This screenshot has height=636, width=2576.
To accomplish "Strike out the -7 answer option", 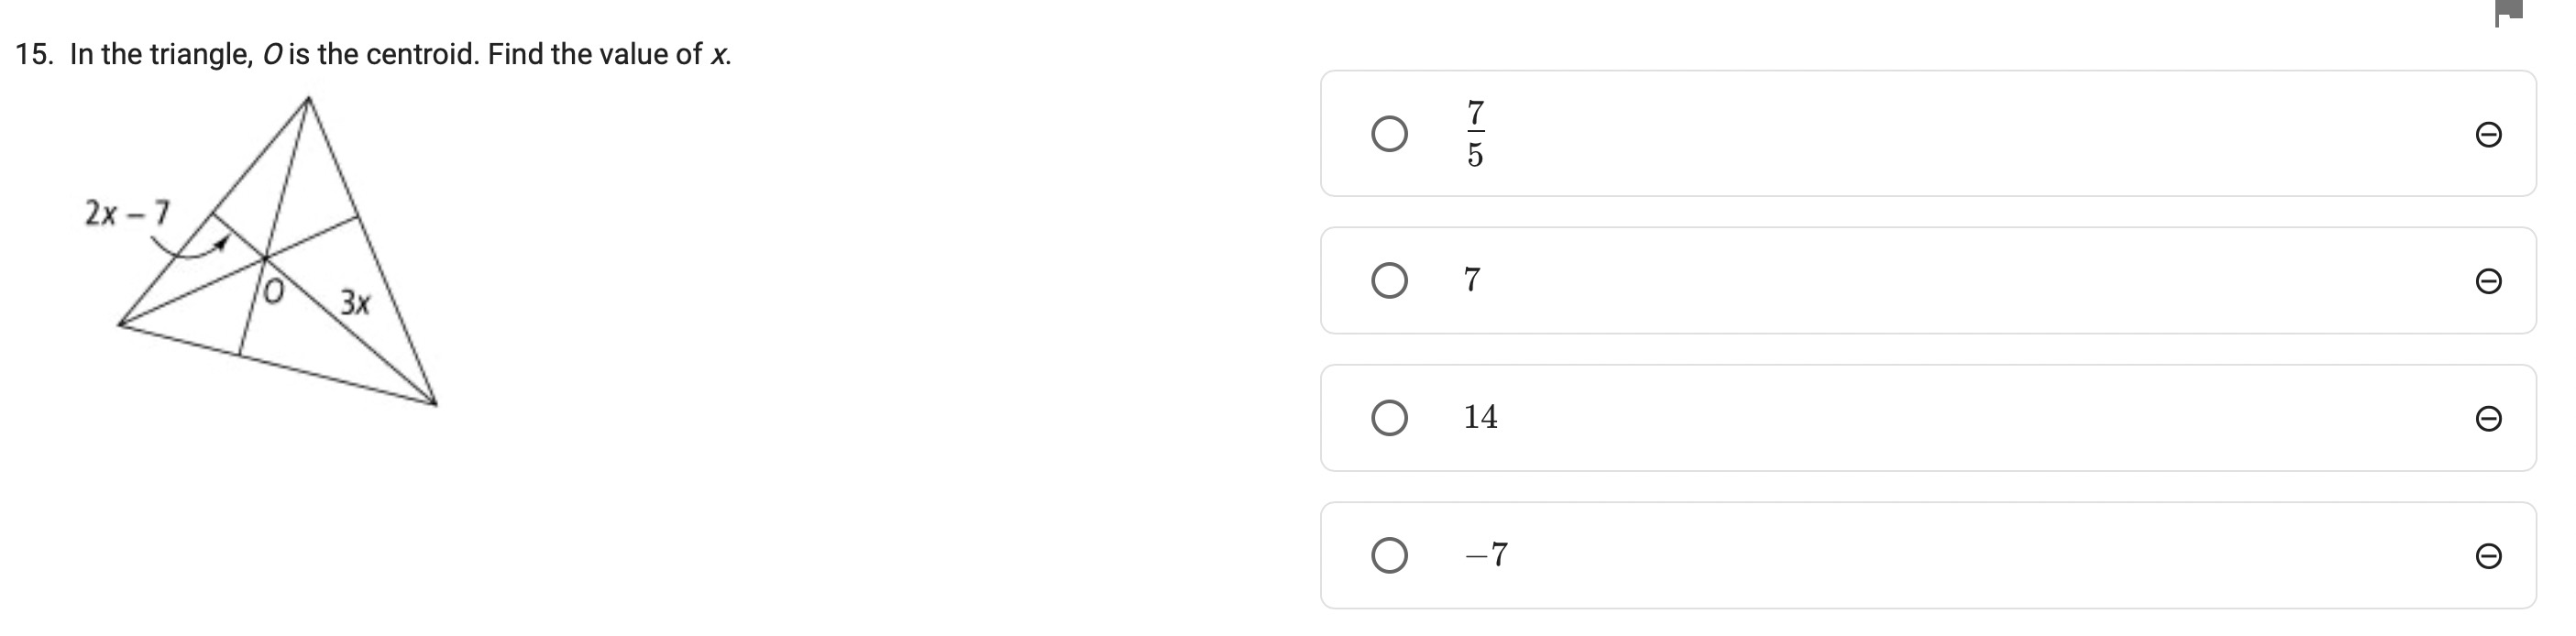I will pyautogui.click(x=2489, y=556).
